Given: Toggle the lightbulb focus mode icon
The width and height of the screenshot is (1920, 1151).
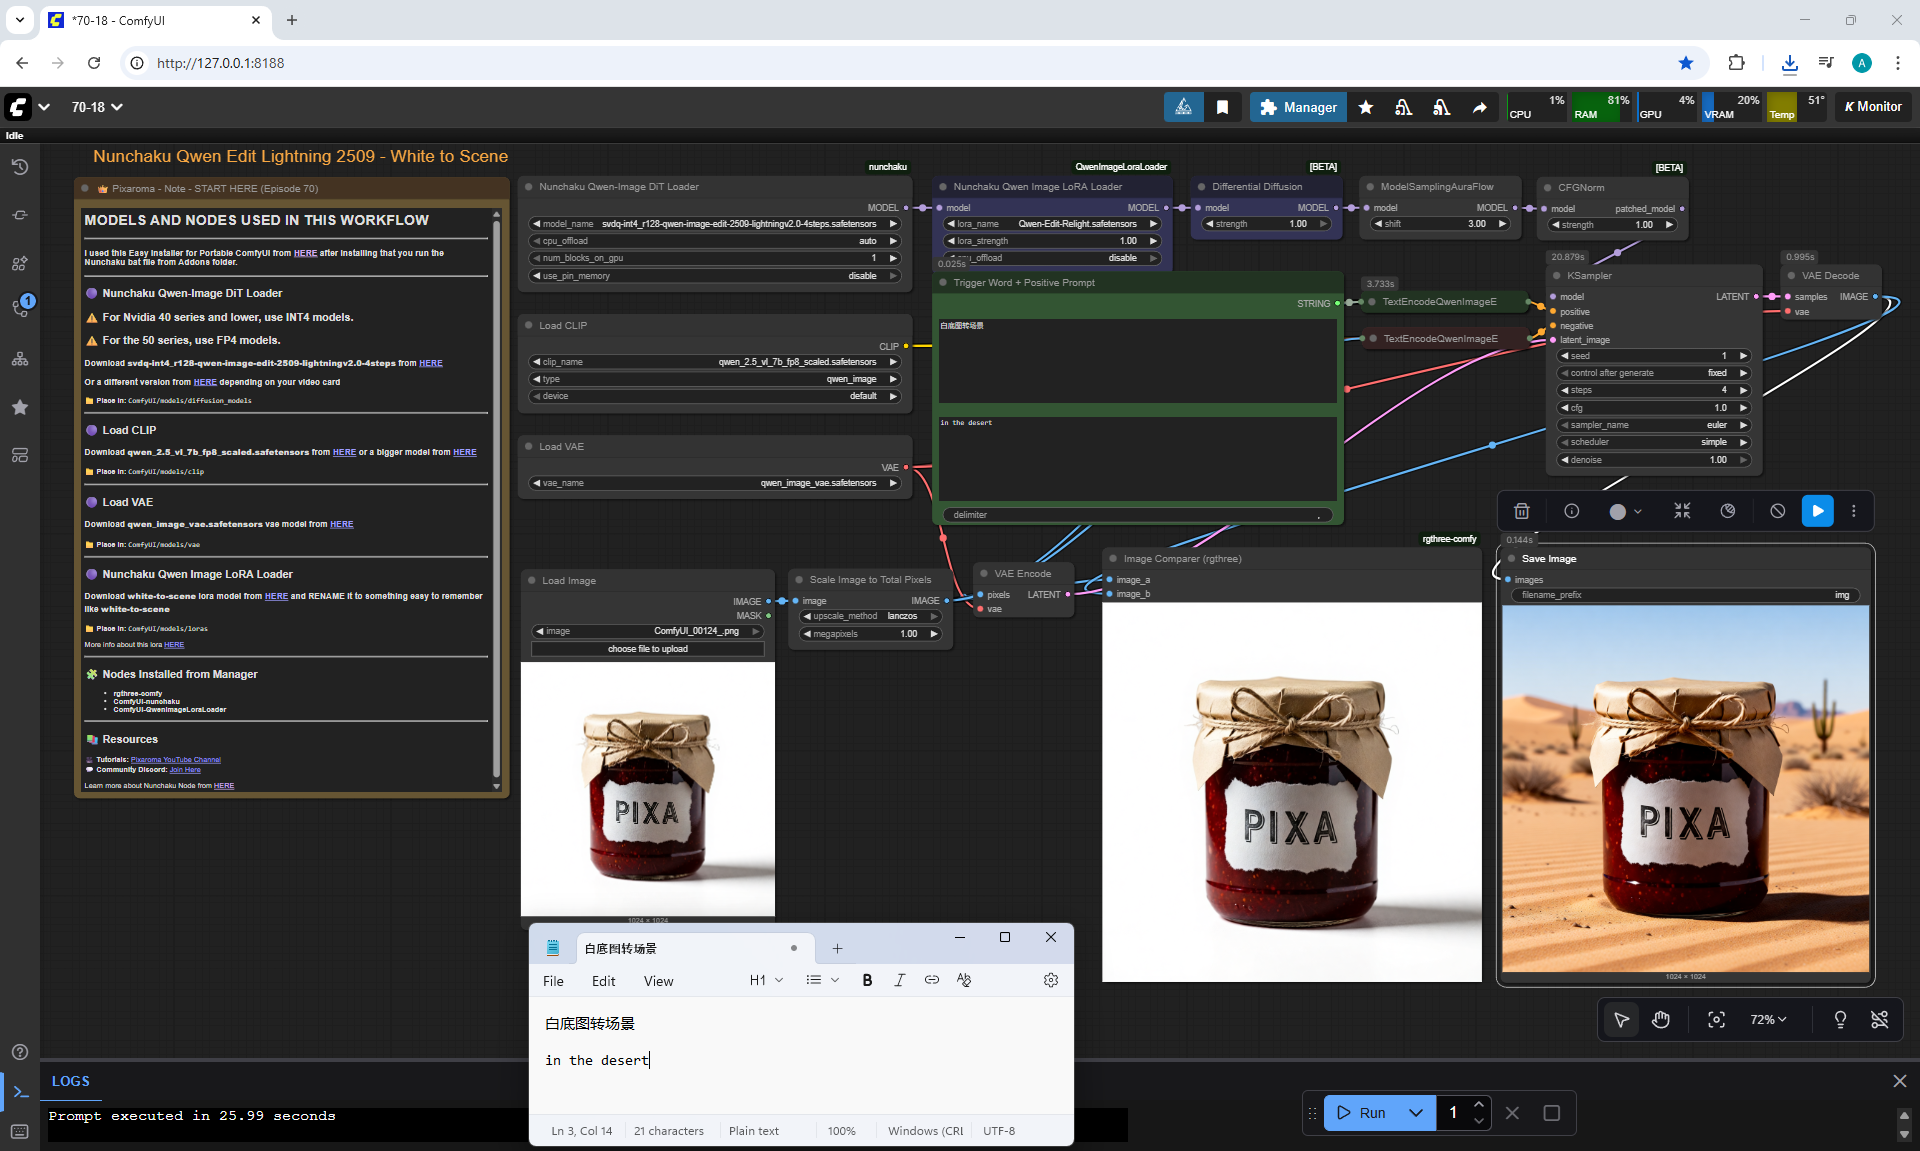Looking at the screenshot, I should click(1839, 1019).
